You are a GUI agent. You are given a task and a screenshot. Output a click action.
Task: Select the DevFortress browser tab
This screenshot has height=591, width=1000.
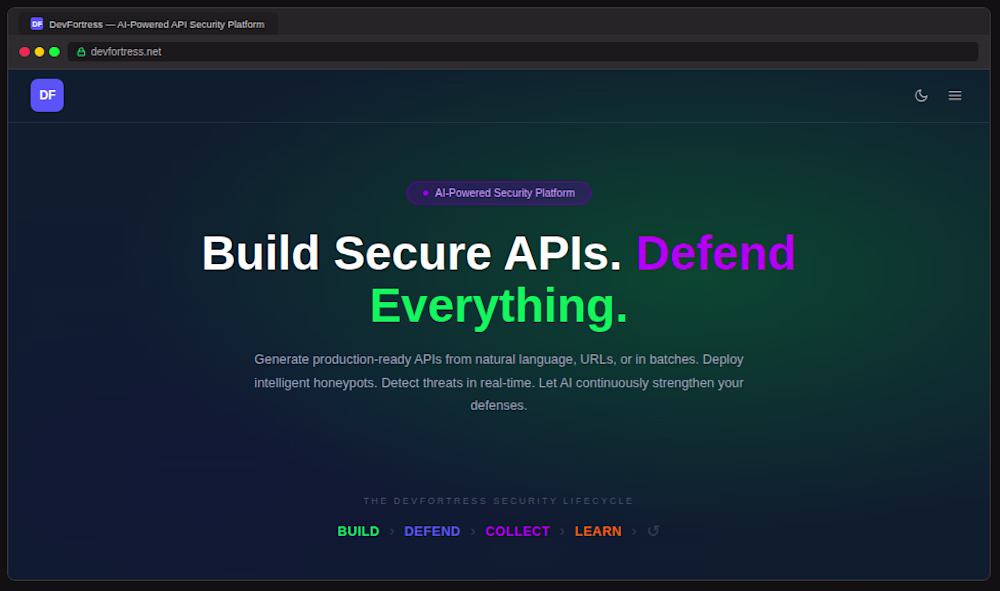pyautogui.click(x=148, y=24)
